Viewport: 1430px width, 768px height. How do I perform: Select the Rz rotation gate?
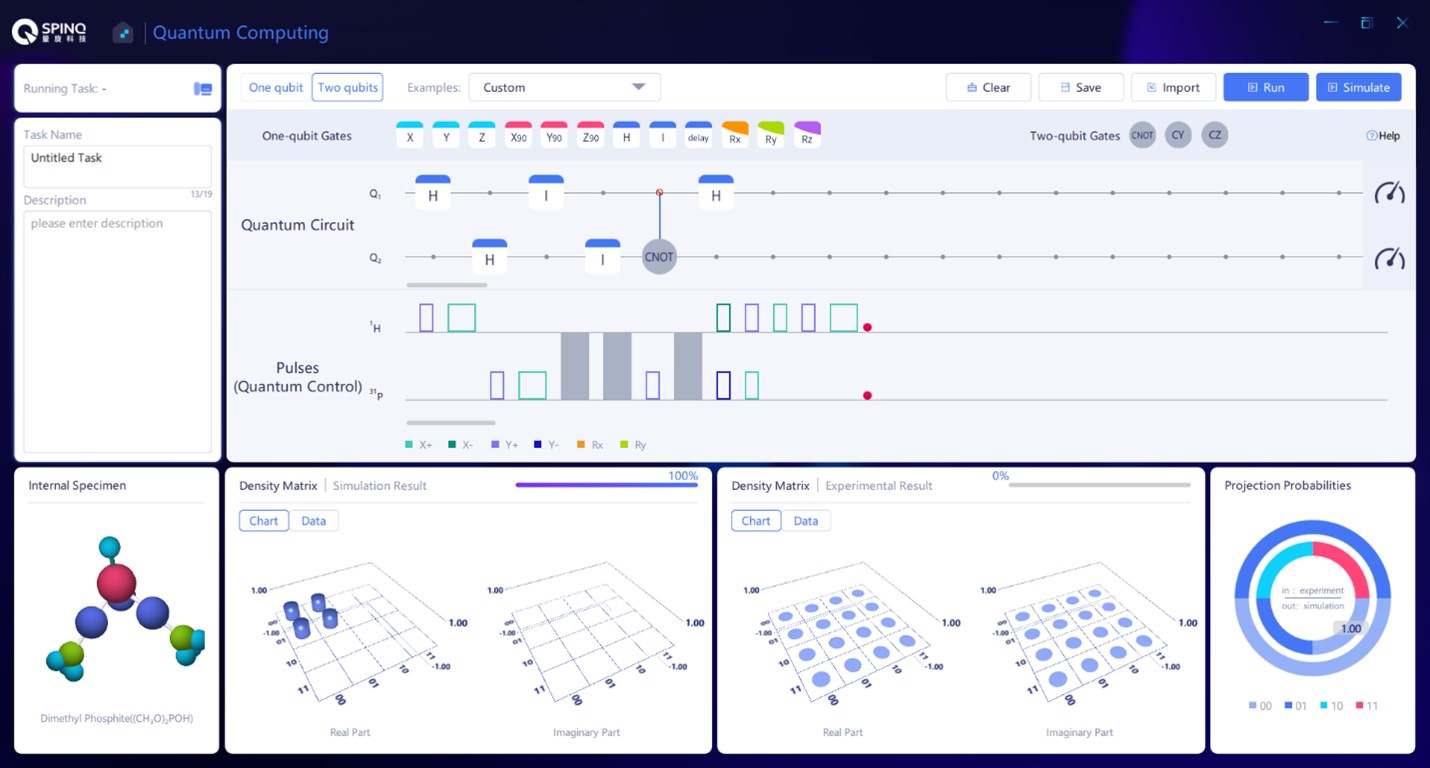tap(807, 135)
